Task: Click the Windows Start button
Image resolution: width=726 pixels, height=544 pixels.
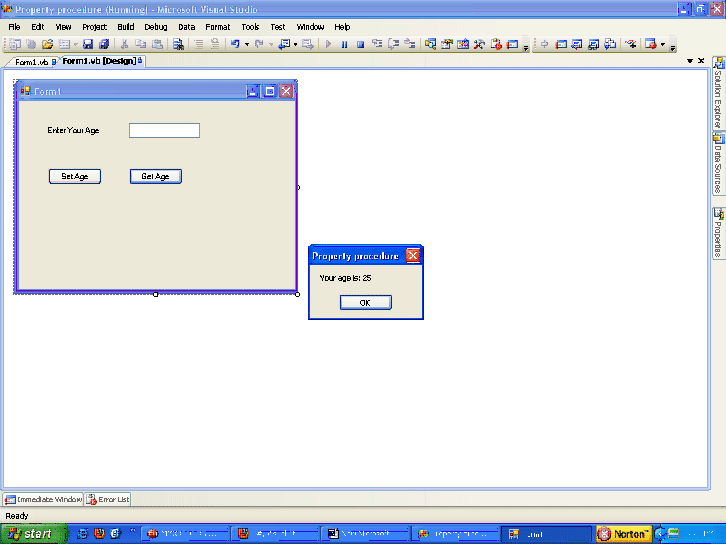Action: click(33, 534)
